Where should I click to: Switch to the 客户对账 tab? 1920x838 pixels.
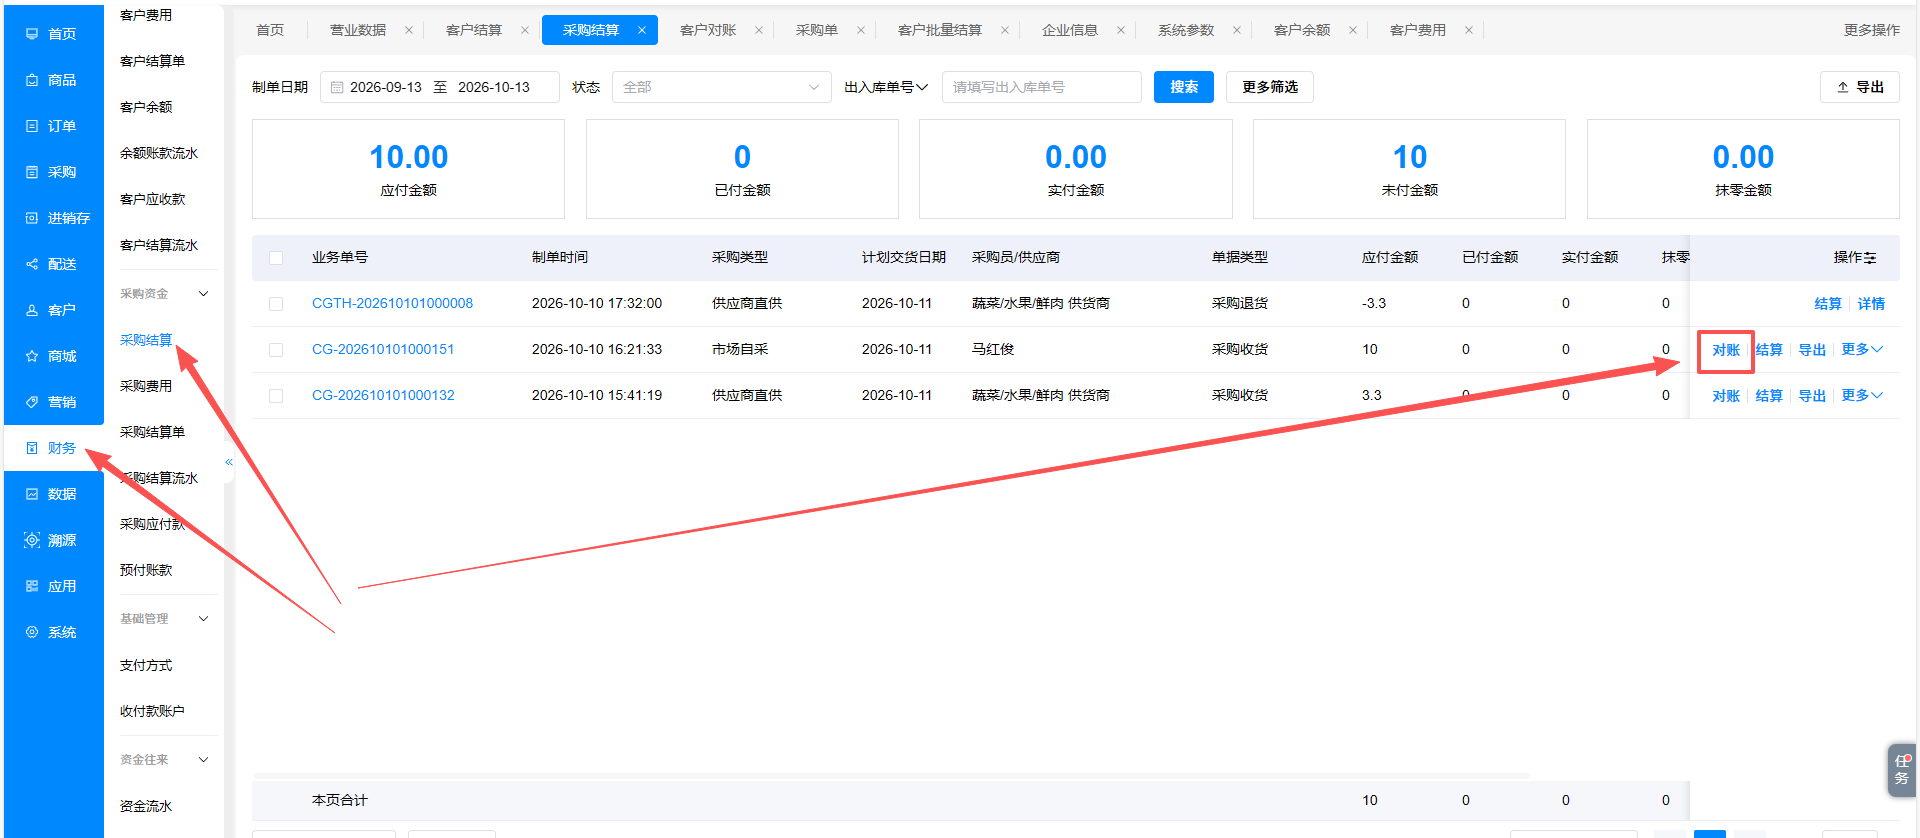click(708, 30)
